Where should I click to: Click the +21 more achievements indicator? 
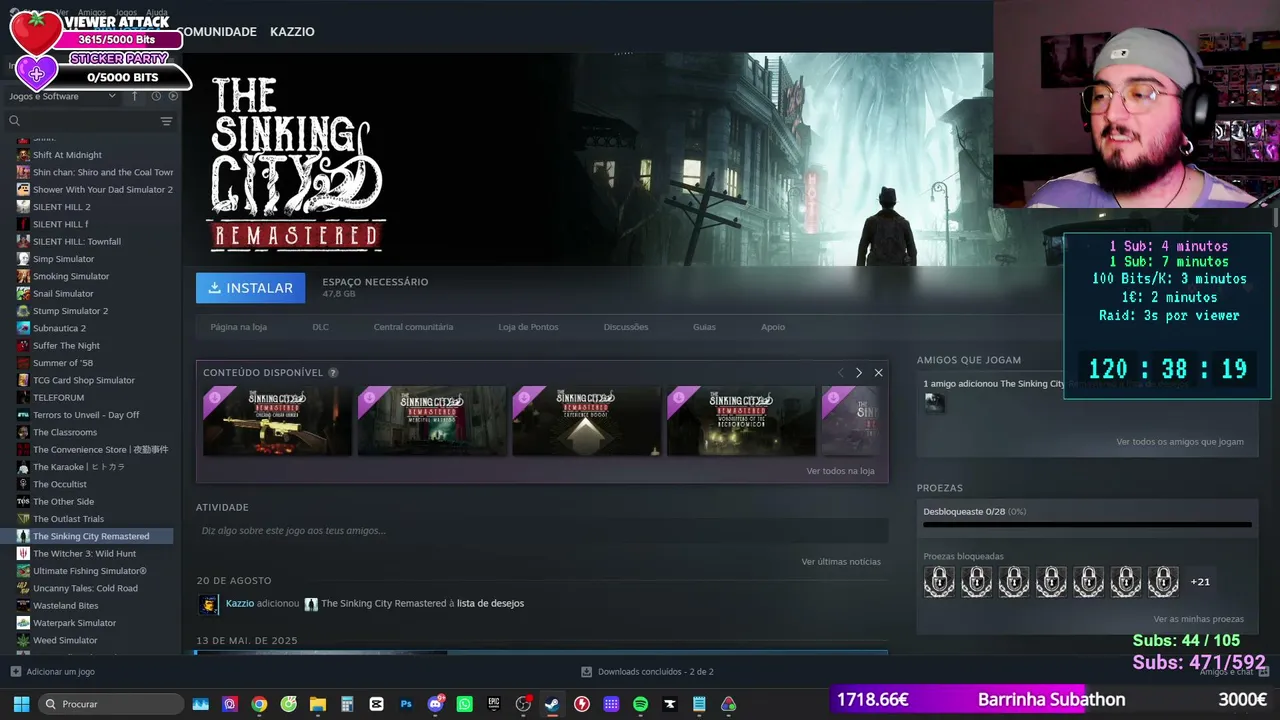(1200, 582)
